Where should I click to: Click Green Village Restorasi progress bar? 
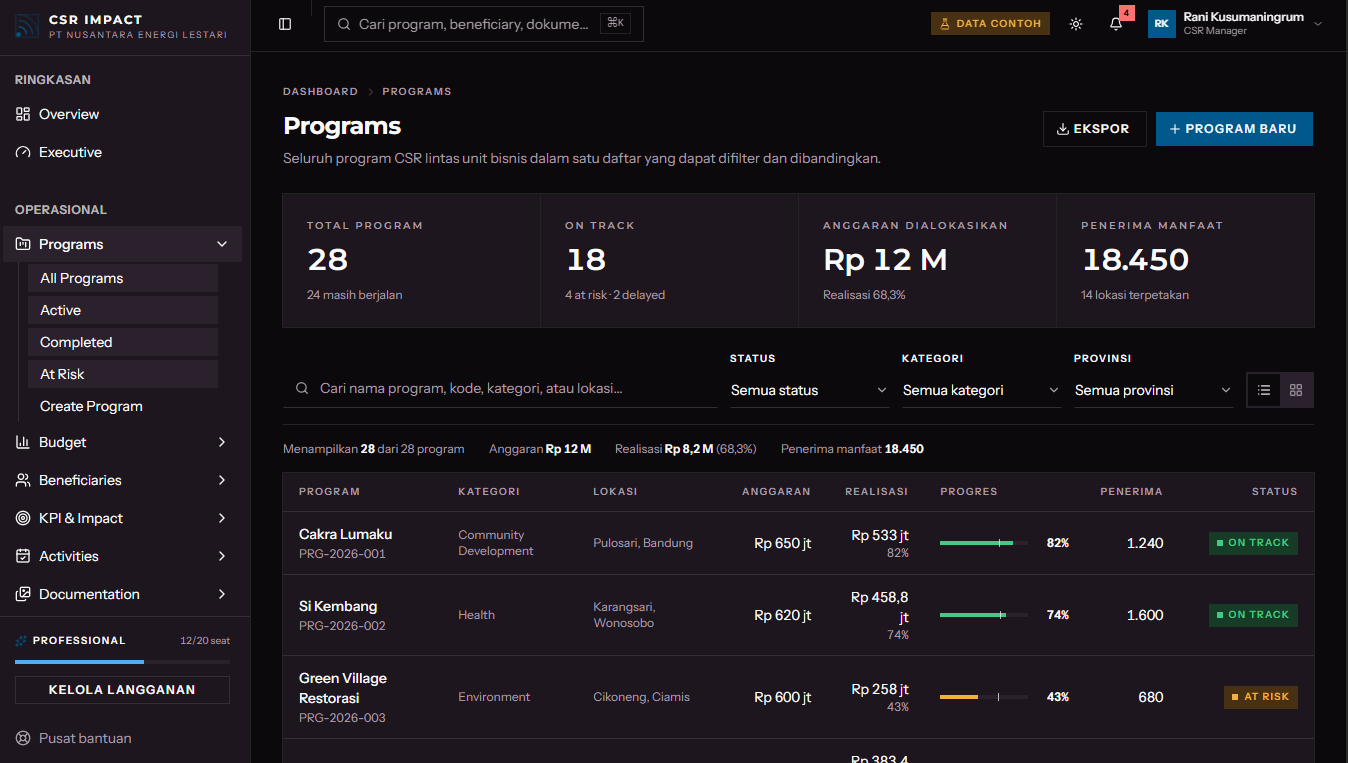coord(984,697)
